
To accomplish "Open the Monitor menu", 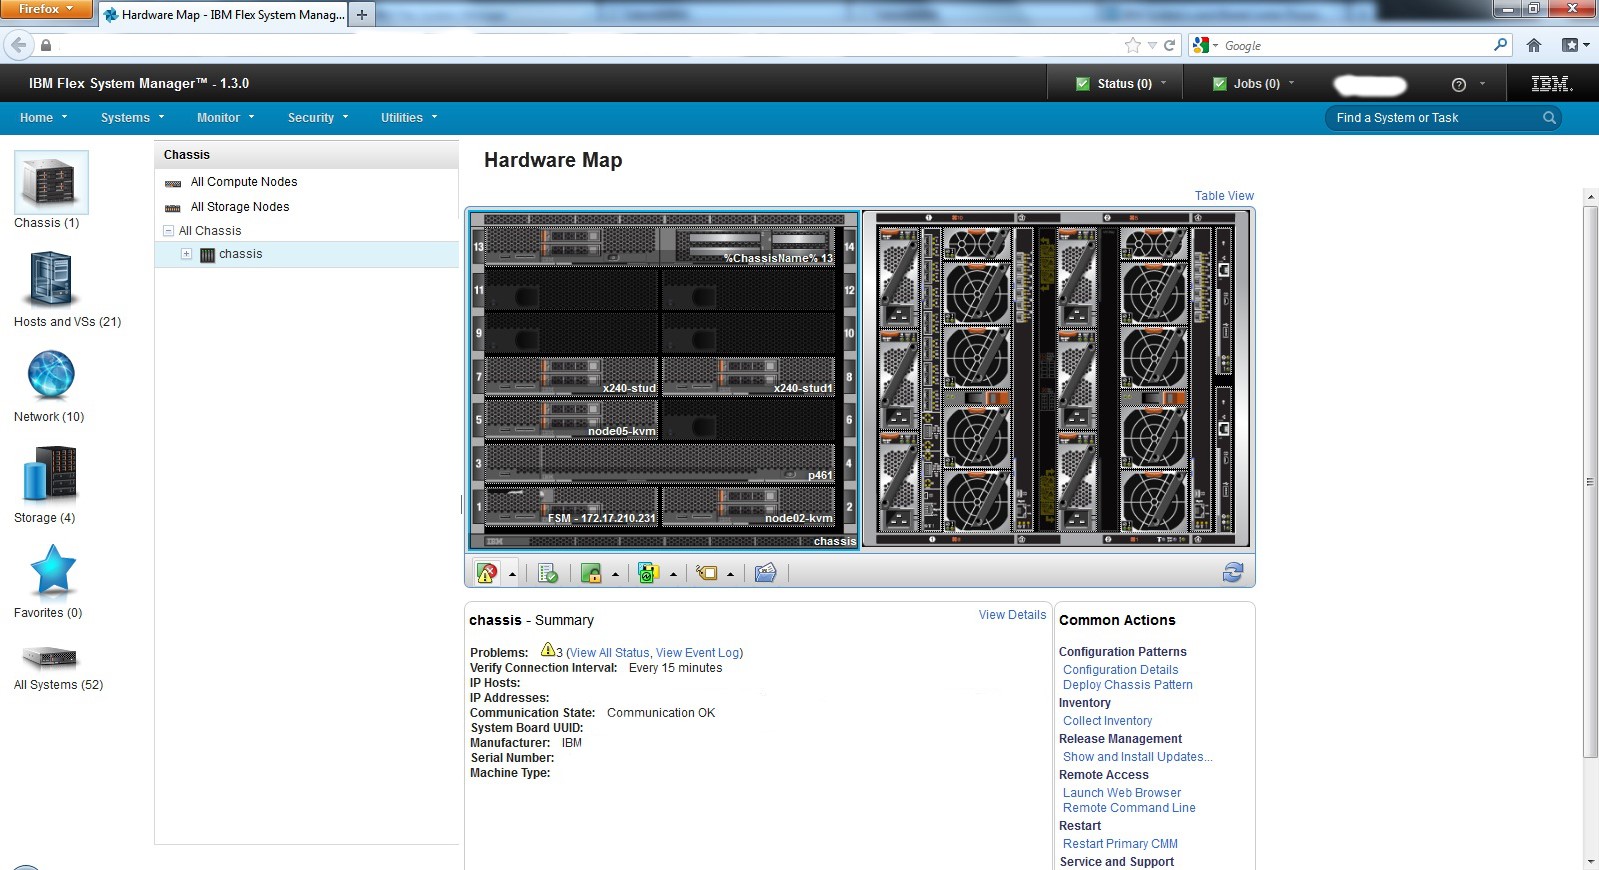I will 226,118.
